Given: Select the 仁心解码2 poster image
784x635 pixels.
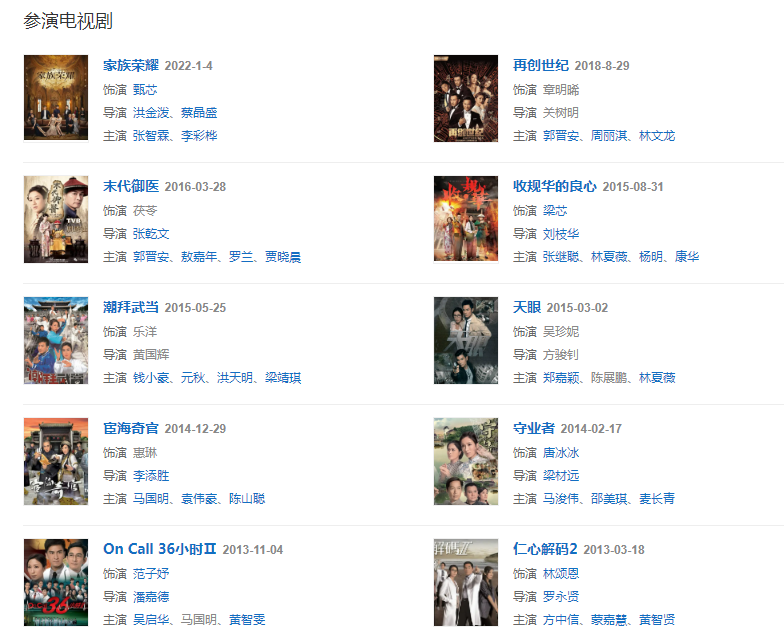Looking at the screenshot, I should [466, 582].
